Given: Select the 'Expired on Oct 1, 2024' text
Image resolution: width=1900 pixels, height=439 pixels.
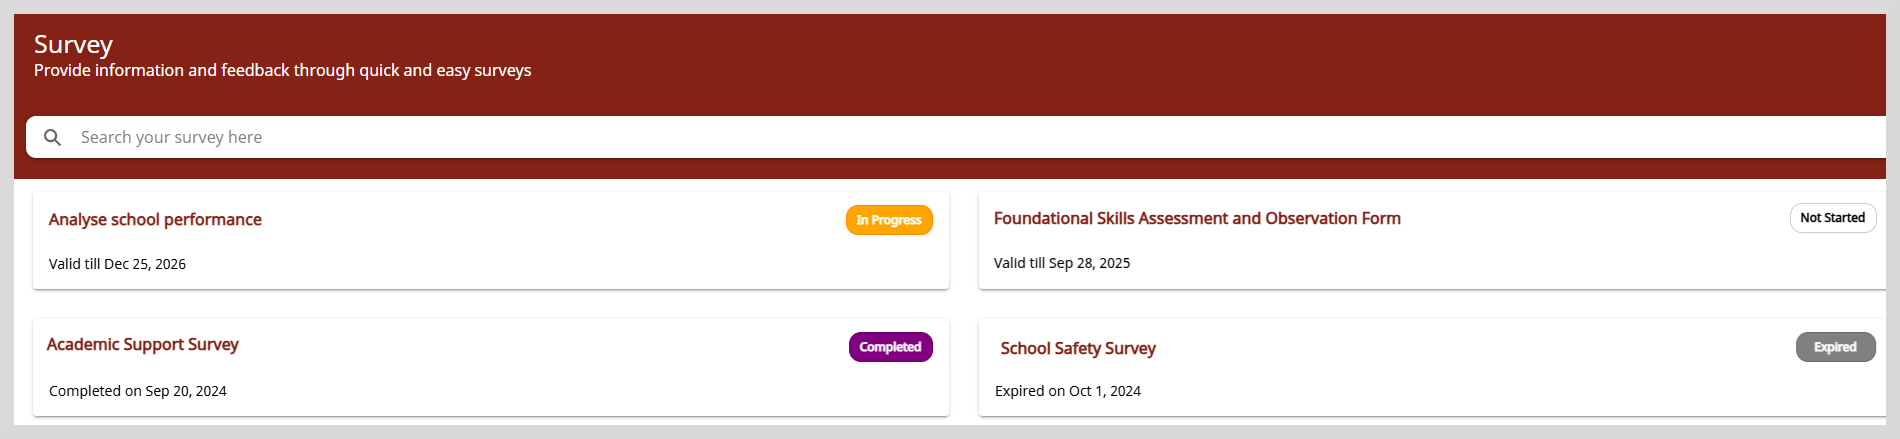Looking at the screenshot, I should click(x=1068, y=391).
